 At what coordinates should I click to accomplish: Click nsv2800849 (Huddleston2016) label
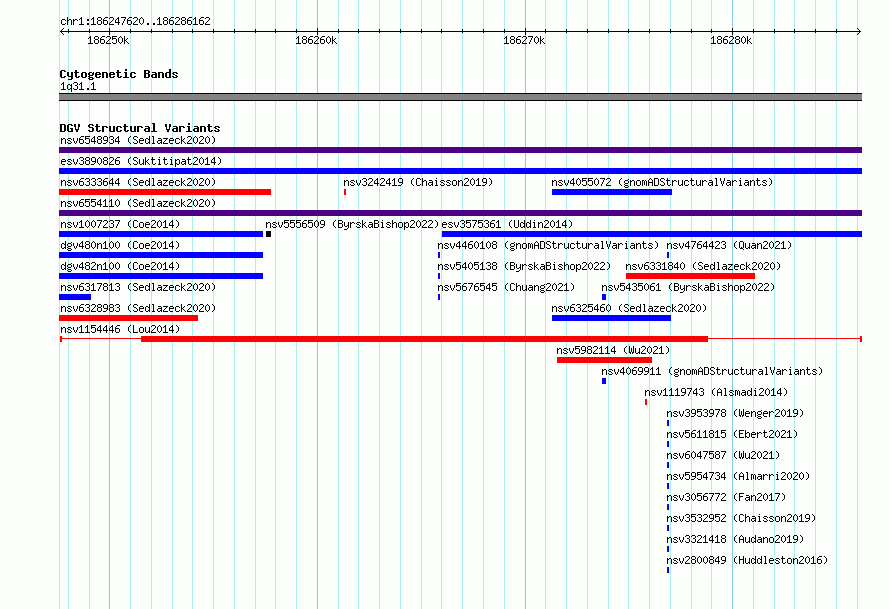pos(747,560)
